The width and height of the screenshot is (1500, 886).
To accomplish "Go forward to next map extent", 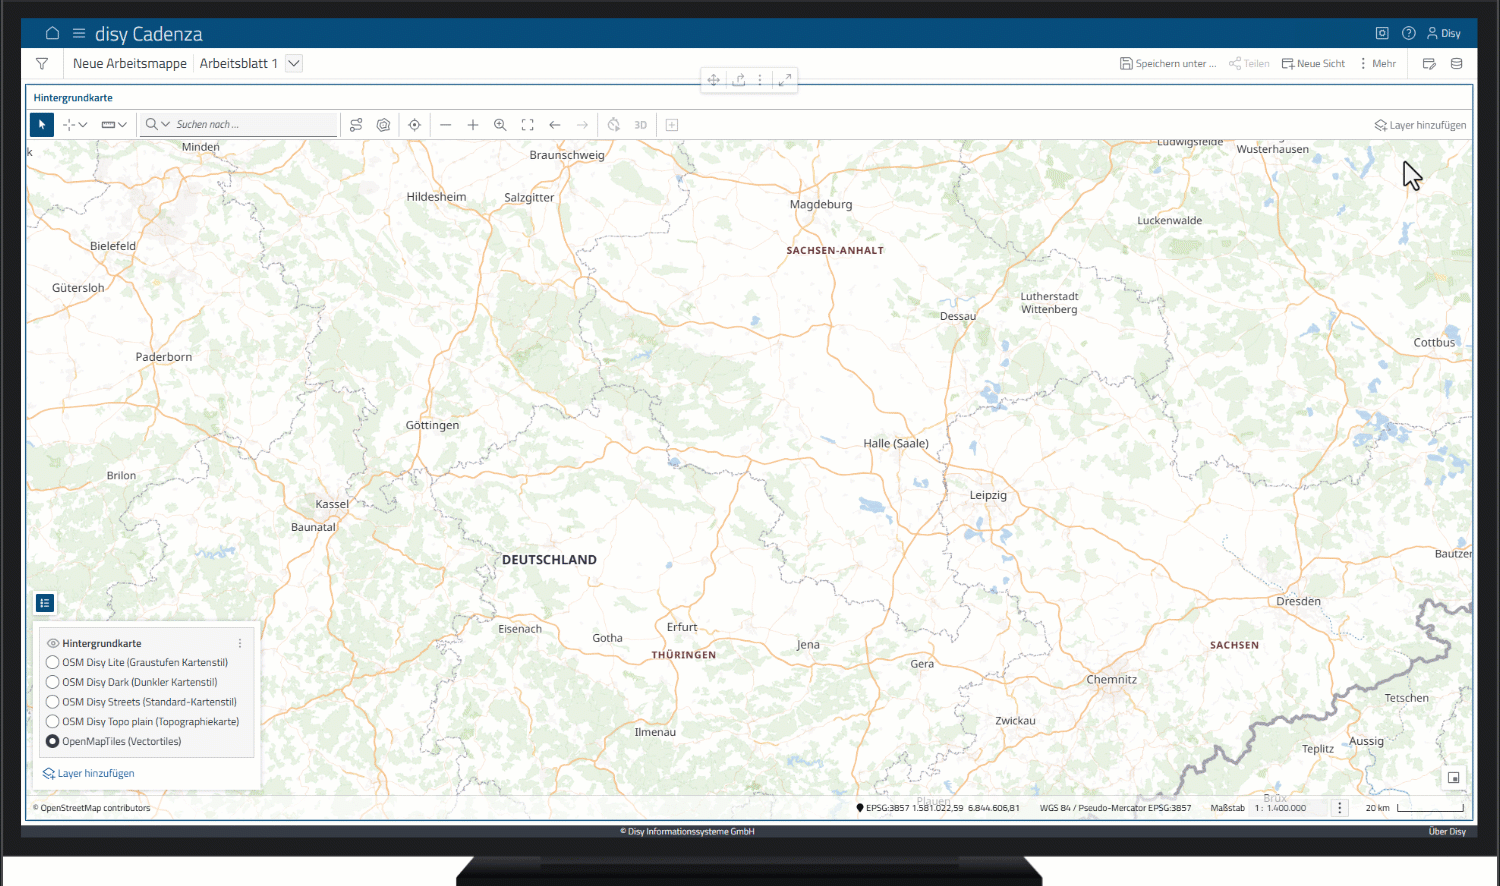I will [x=582, y=125].
